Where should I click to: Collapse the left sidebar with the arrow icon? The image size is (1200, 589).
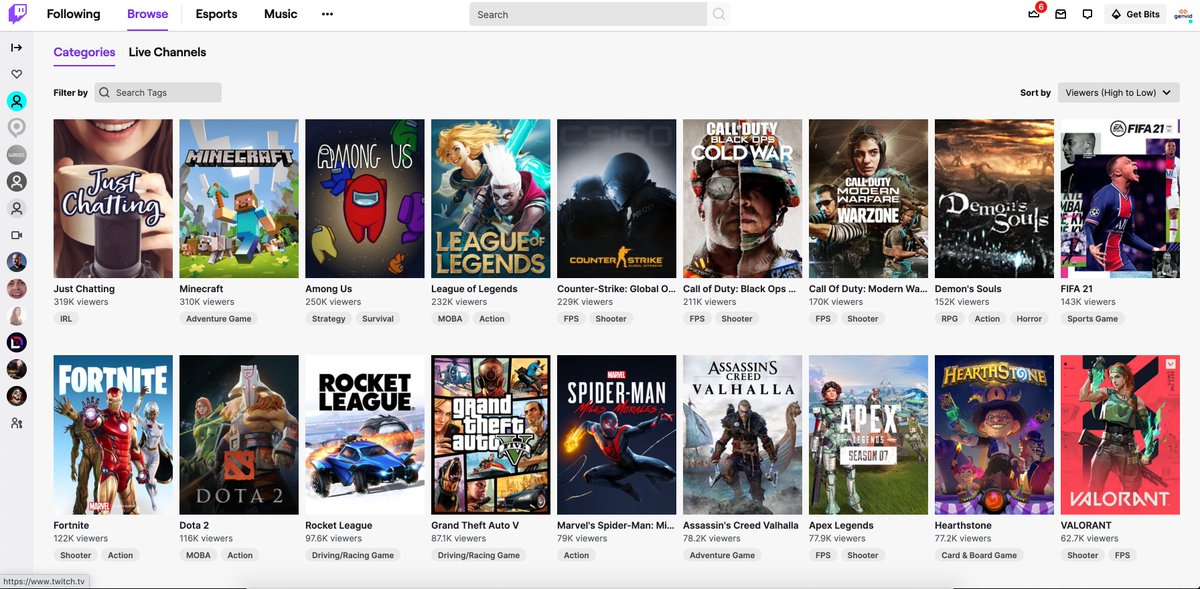point(16,47)
